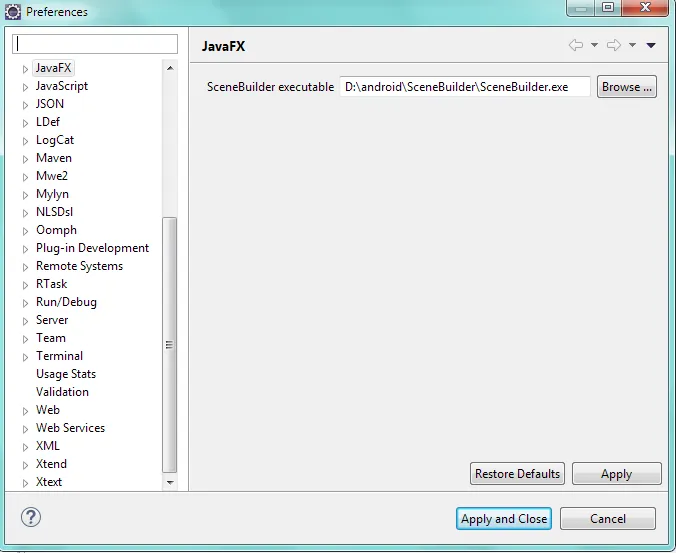The image size is (676, 553).
Task: Expand the LDef tree node
Action: tap(25, 123)
